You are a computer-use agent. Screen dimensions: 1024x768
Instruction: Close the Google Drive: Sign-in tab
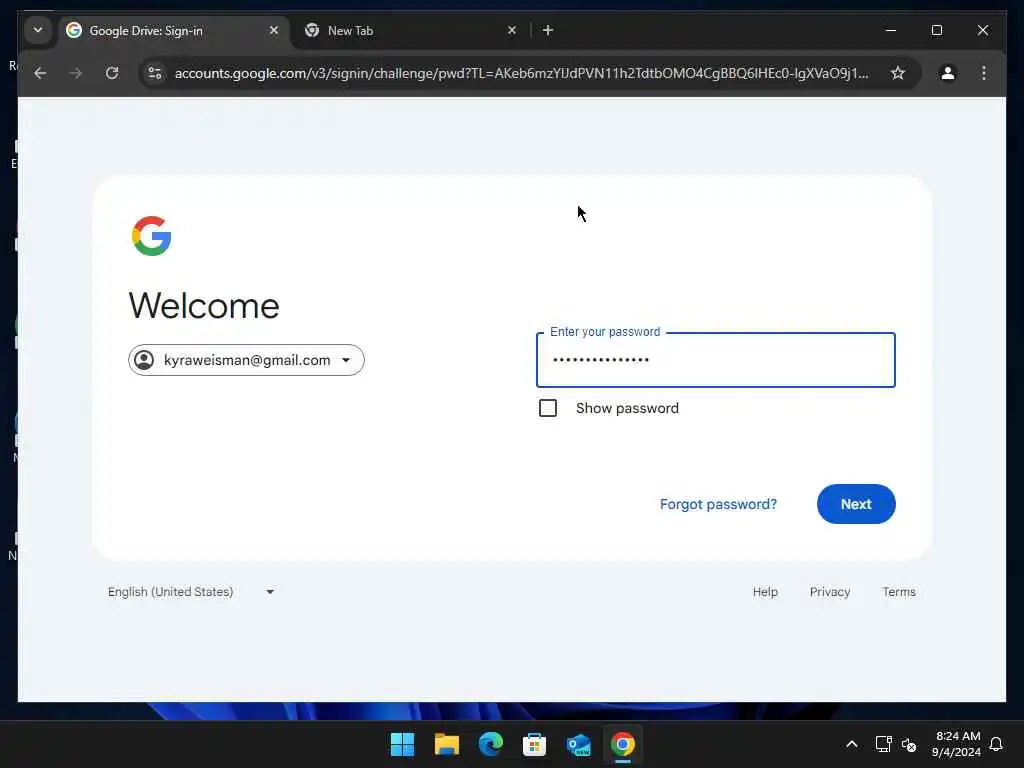click(274, 30)
